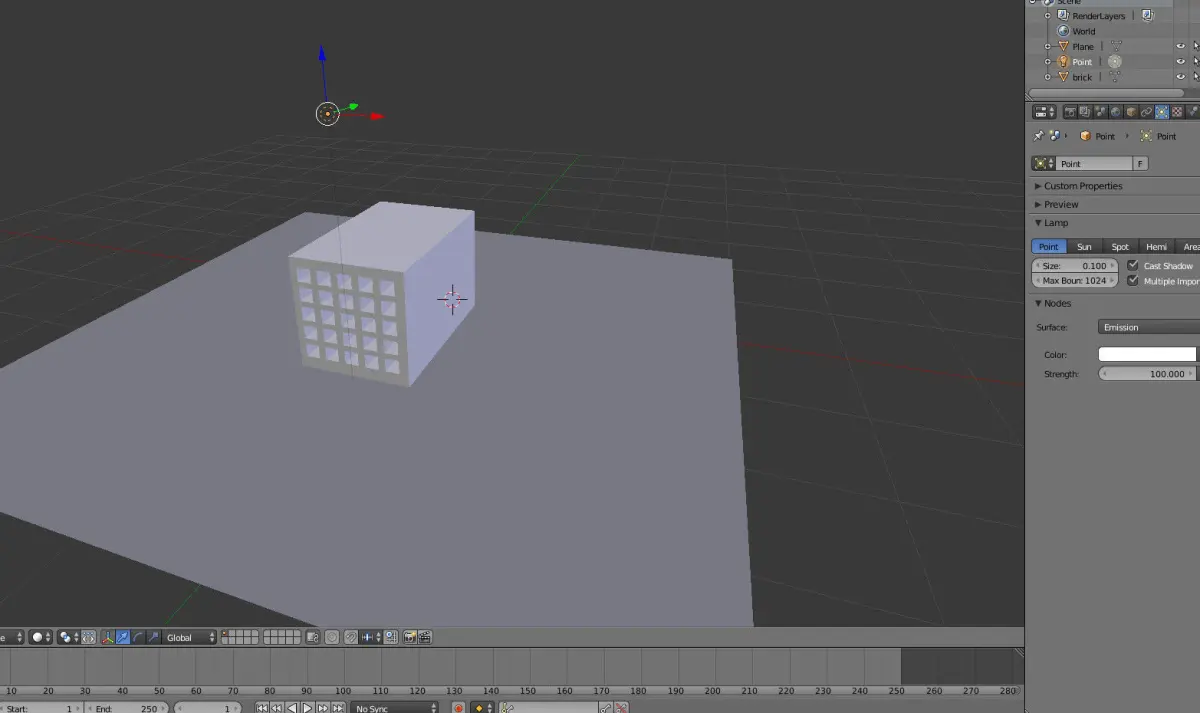Hide the Point lamp via eye icon
1200x713 pixels.
(1181, 61)
